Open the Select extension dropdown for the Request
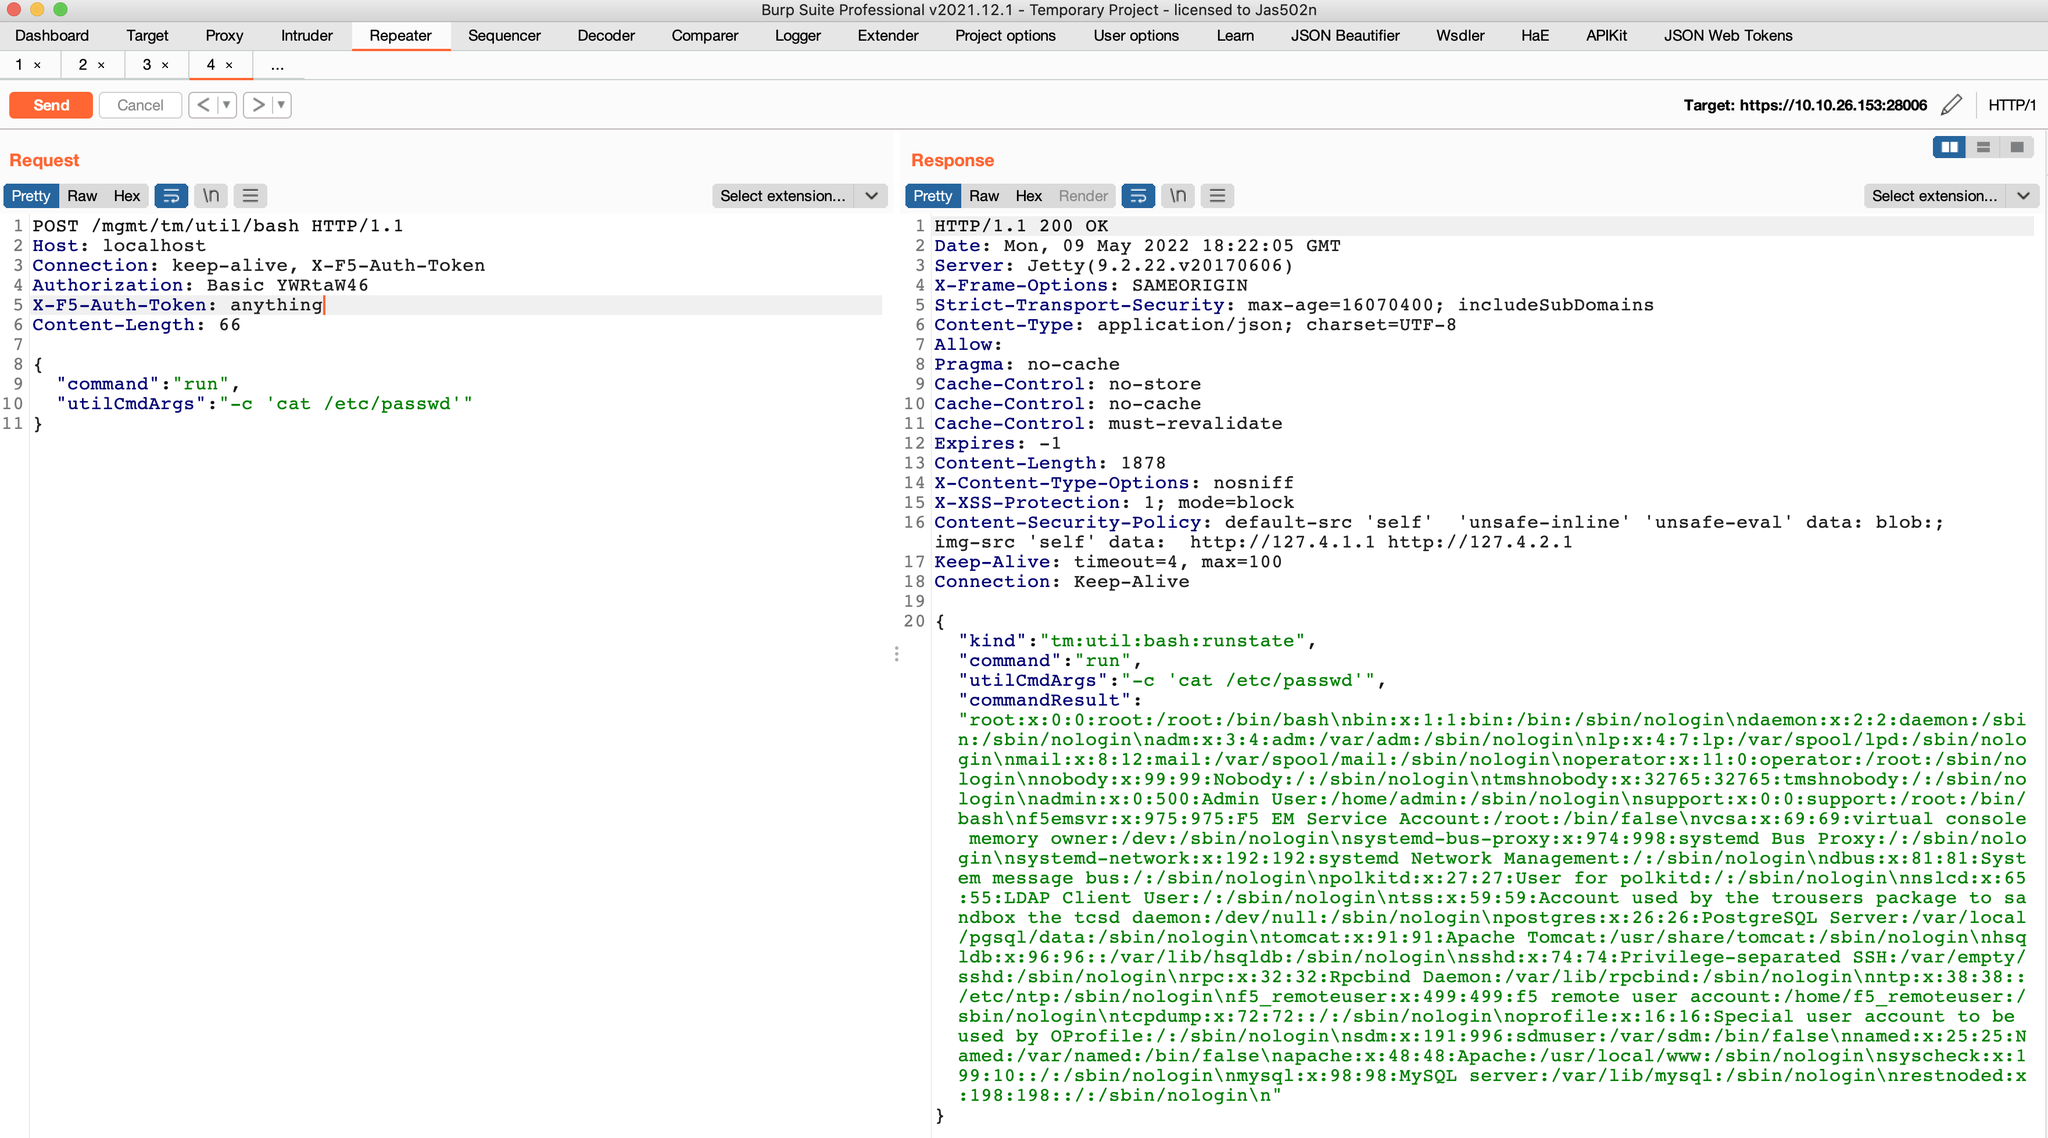Viewport: 2048px width, 1138px height. click(x=798, y=195)
